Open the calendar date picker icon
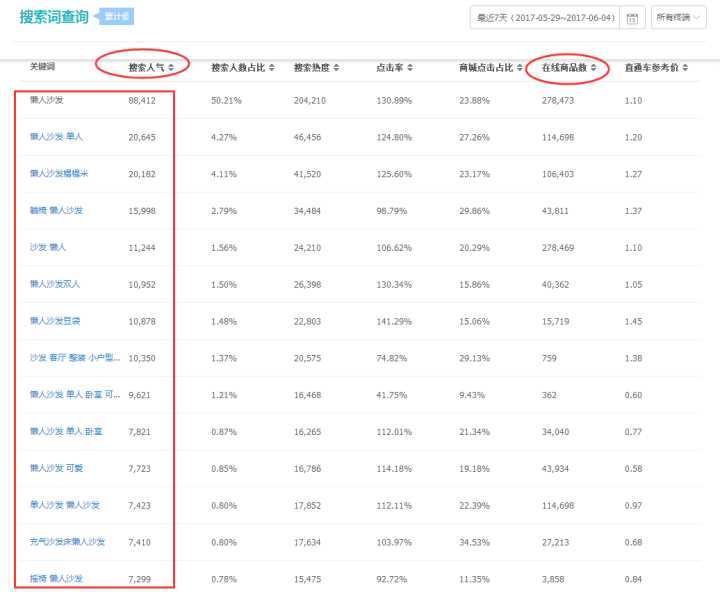The height and width of the screenshot is (592, 720). 631,18
